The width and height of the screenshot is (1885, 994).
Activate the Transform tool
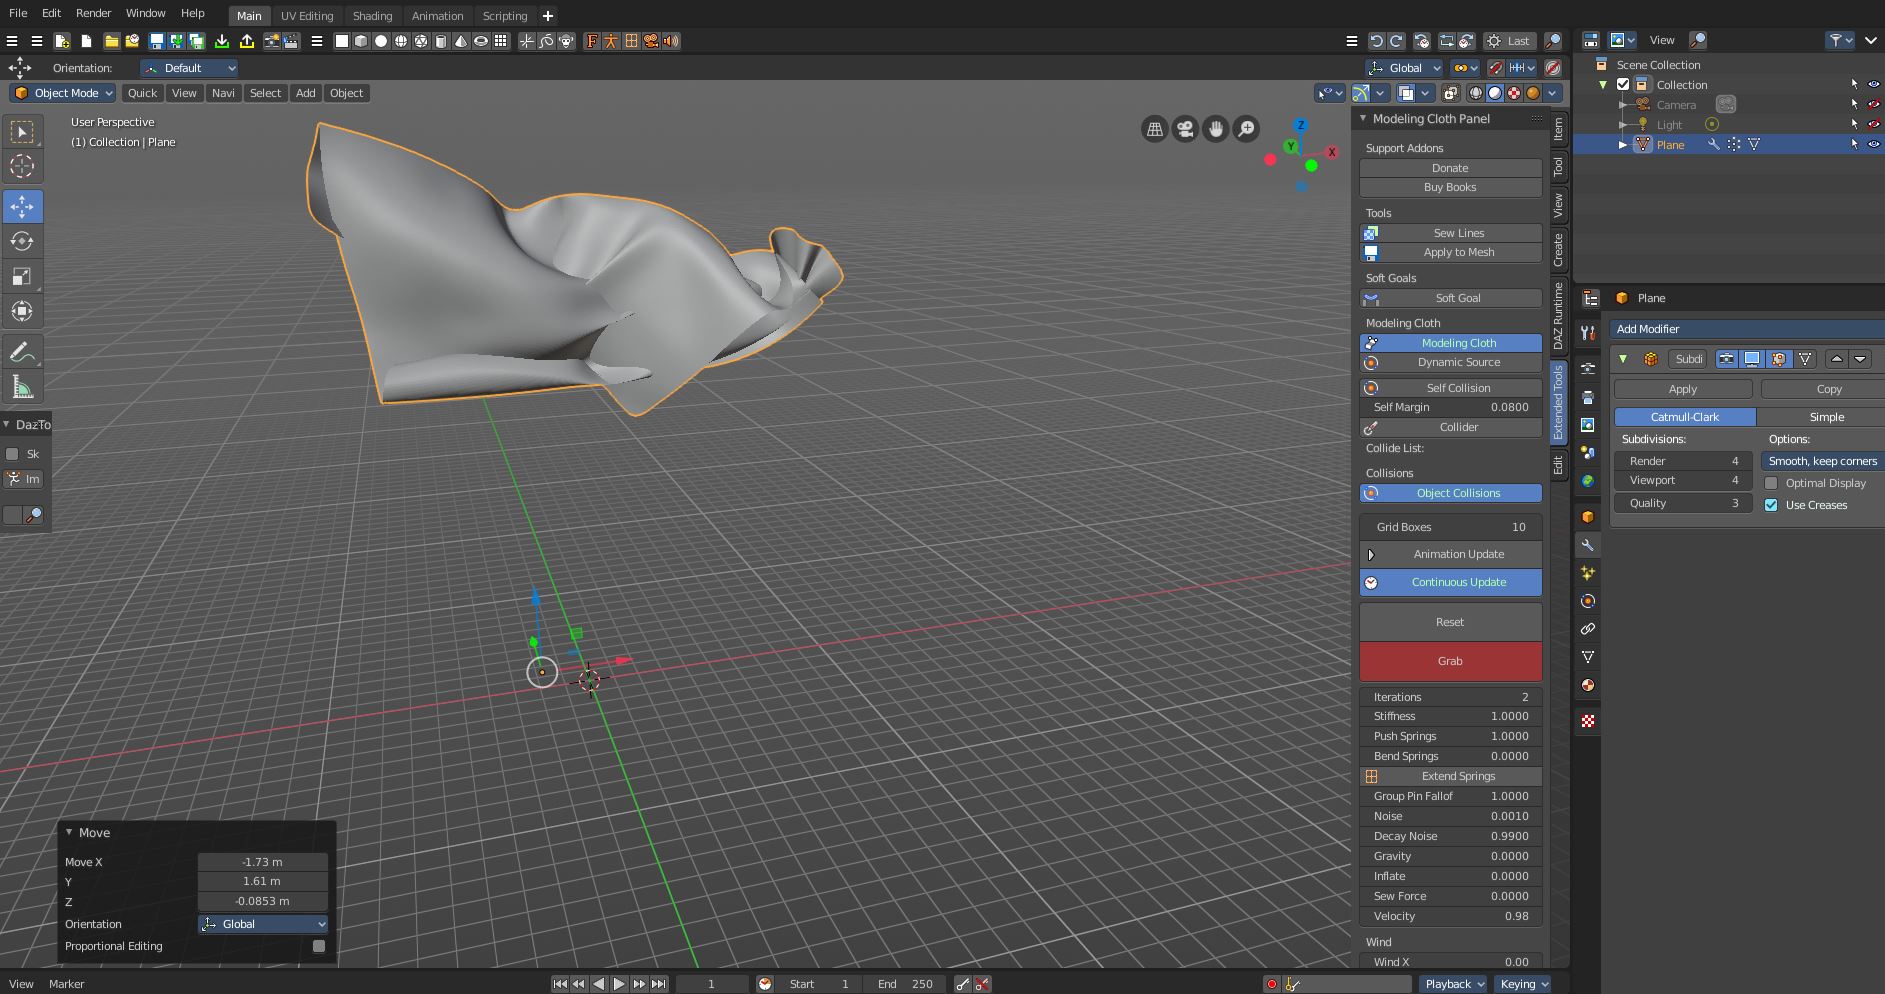point(22,311)
